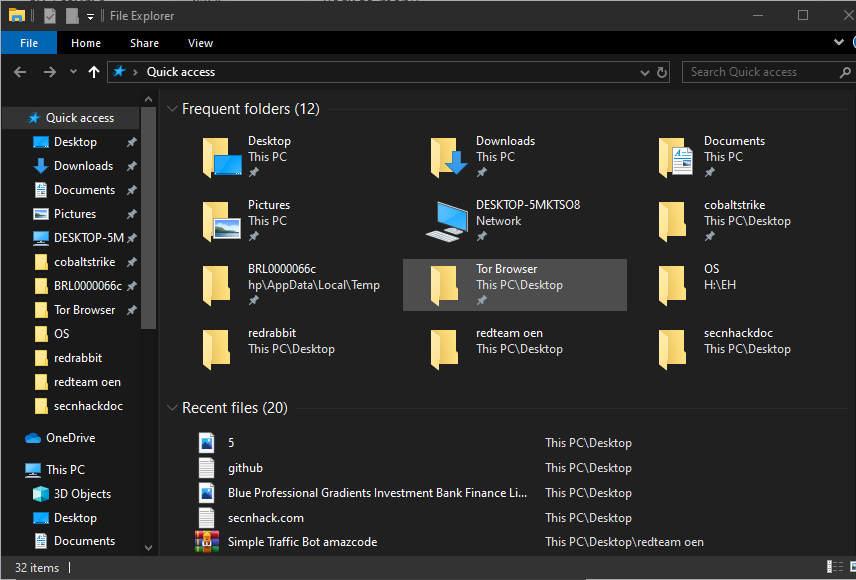
Task: Select the Tor Browser folder tile
Action: [514, 285]
